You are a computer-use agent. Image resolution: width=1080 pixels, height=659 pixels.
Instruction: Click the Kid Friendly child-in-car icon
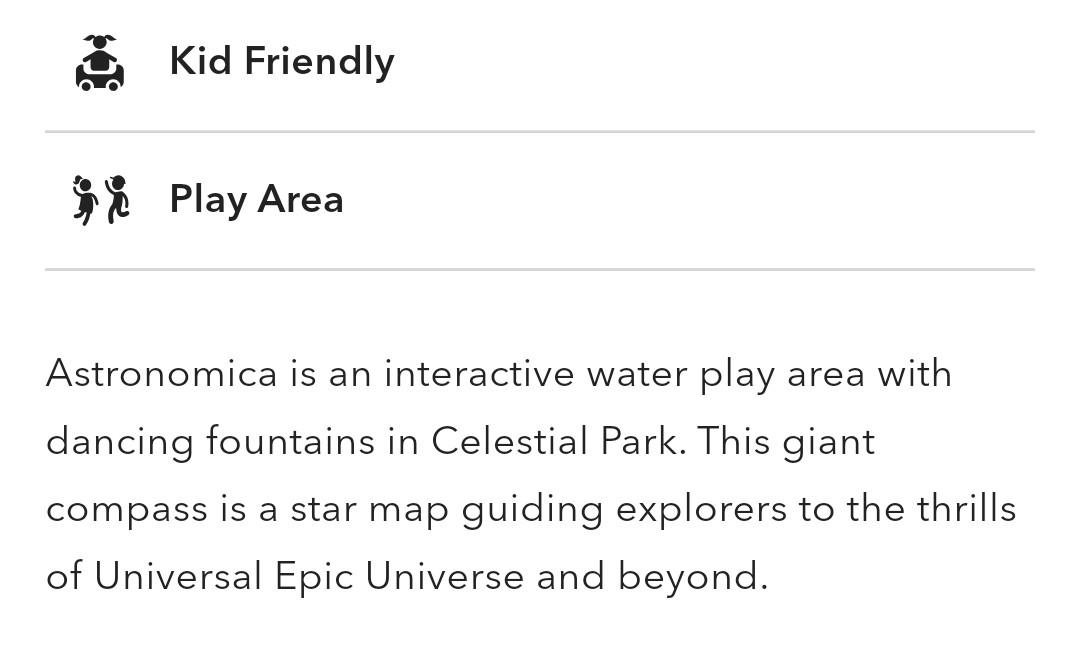coord(100,63)
